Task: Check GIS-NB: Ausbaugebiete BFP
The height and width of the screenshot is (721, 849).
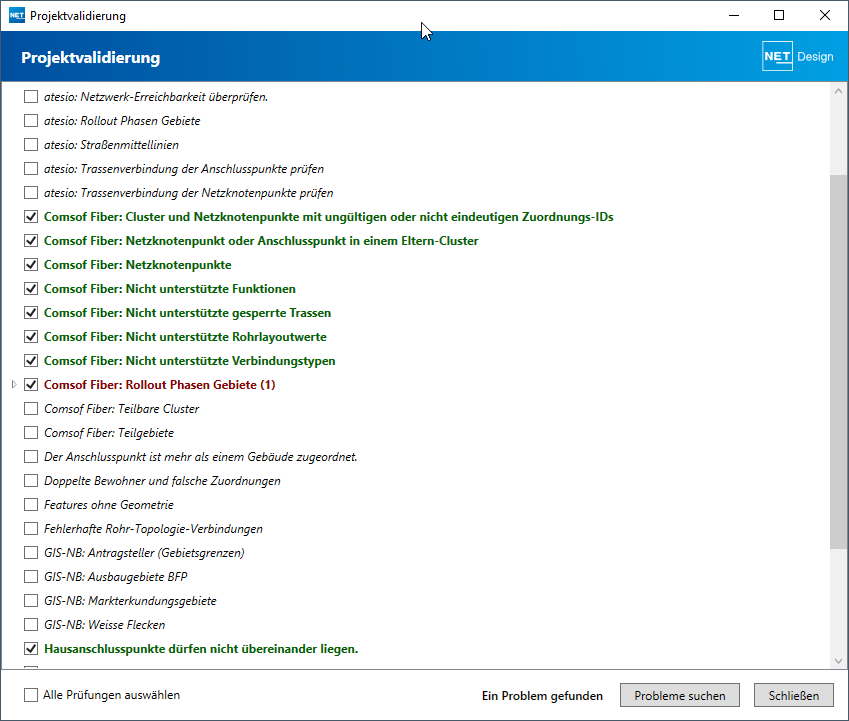Action: click(31, 576)
